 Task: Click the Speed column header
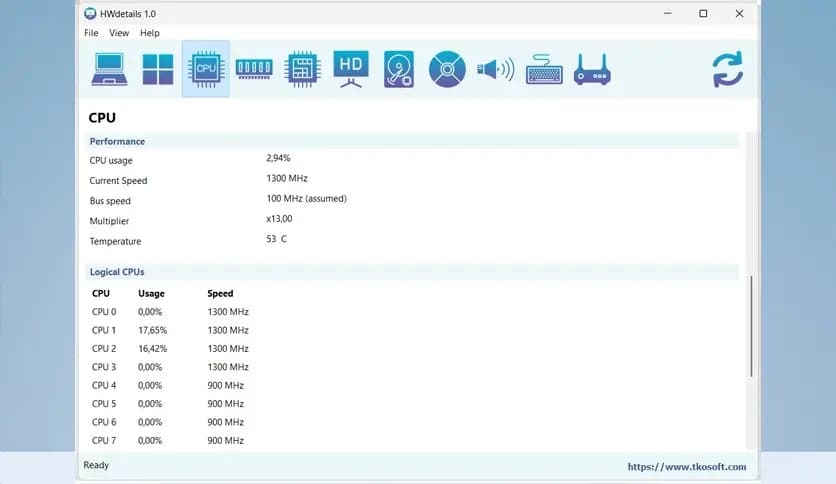pyautogui.click(x=220, y=294)
